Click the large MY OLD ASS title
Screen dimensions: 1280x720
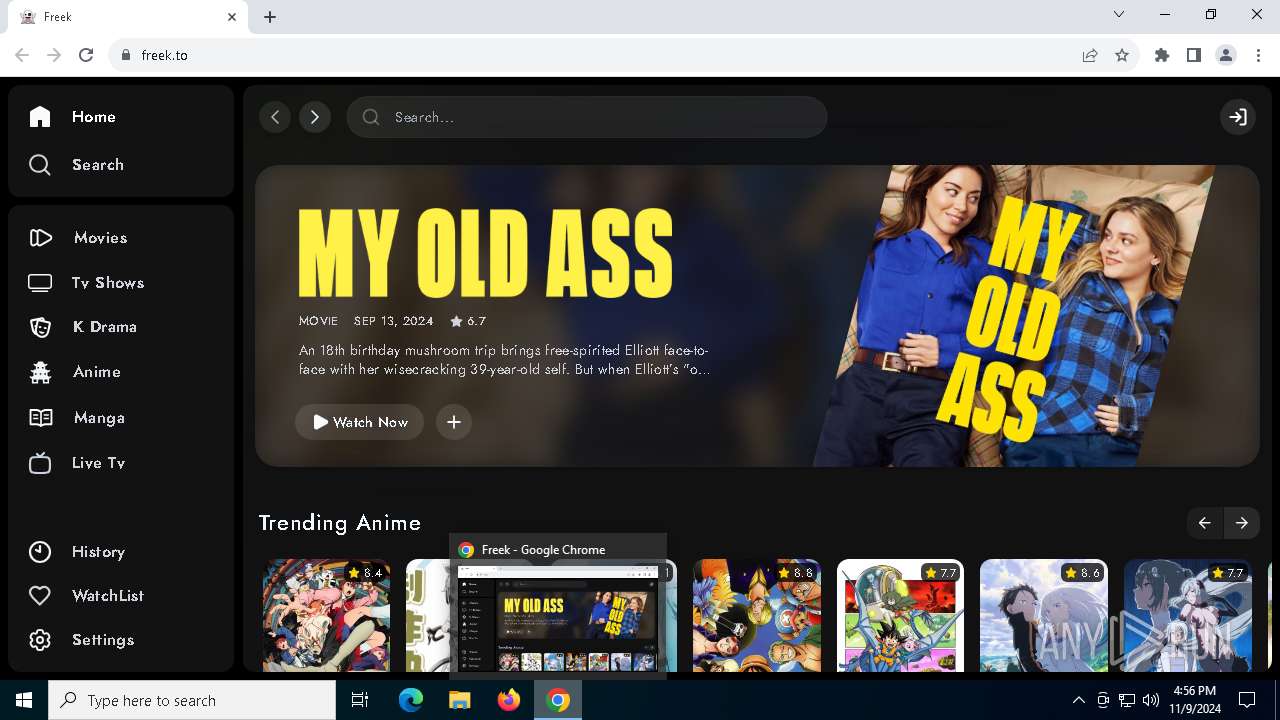click(486, 253)
